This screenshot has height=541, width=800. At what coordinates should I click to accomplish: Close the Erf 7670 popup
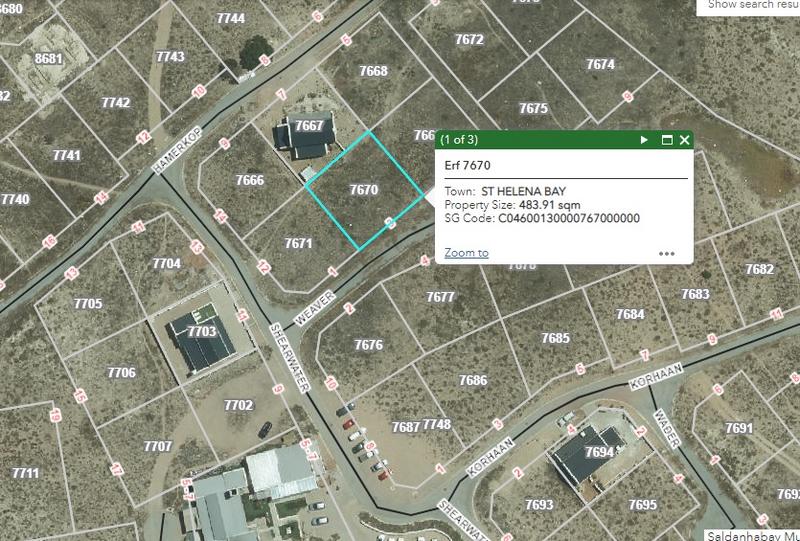[x=685, y=140]
